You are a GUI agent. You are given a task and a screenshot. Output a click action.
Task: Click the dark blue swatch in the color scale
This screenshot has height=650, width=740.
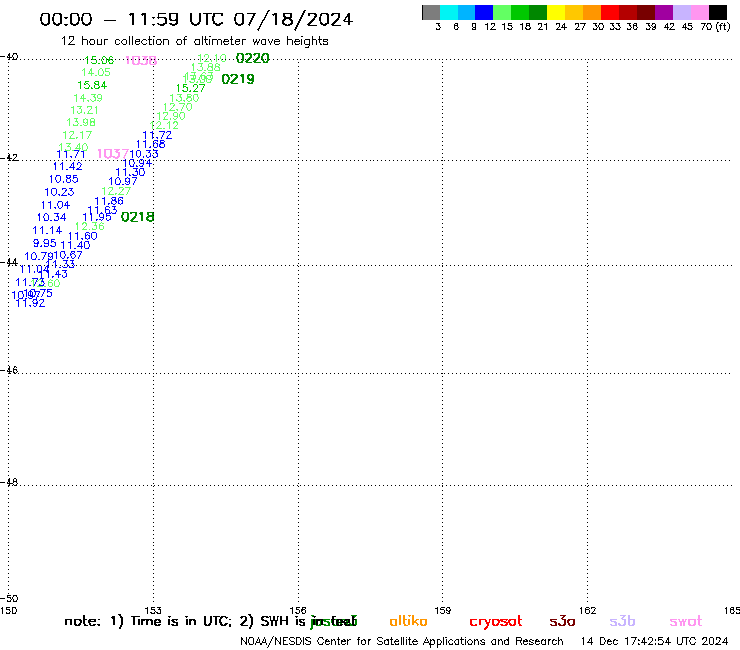click(x=484, y=12)
